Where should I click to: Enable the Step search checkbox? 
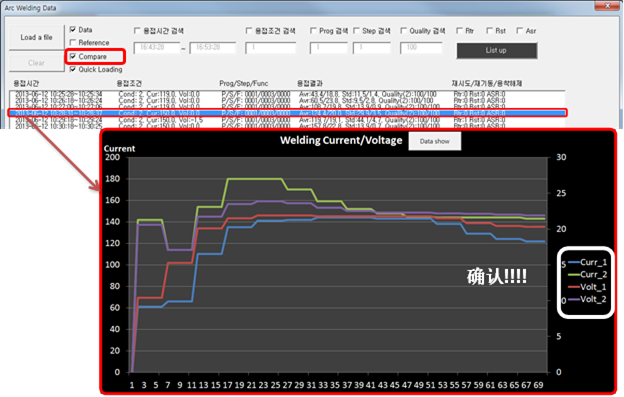pos(356,31)
